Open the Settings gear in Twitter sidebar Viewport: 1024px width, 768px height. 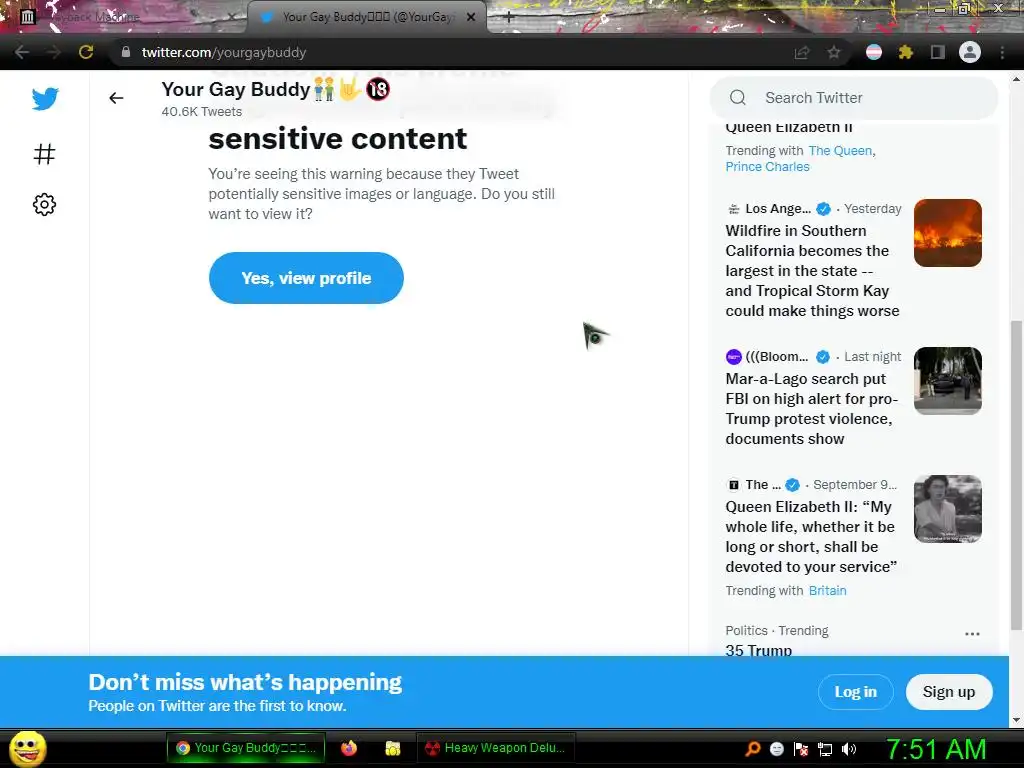pyautogui.click(x=44, y=204)
